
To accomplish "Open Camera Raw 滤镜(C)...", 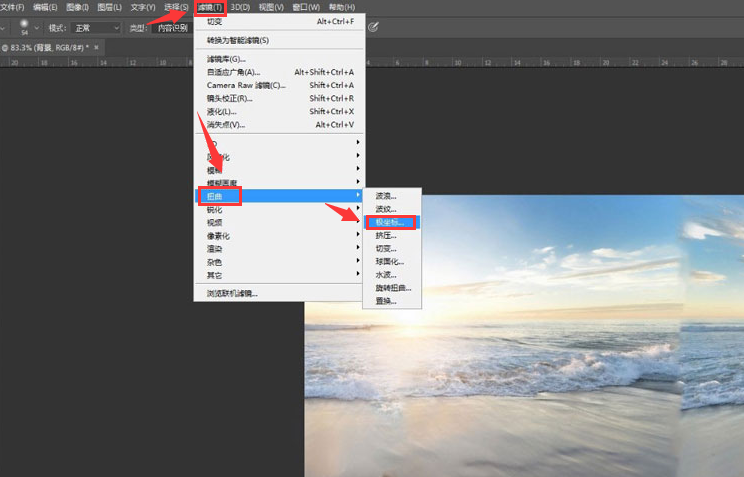I will (x=279, y=85).
